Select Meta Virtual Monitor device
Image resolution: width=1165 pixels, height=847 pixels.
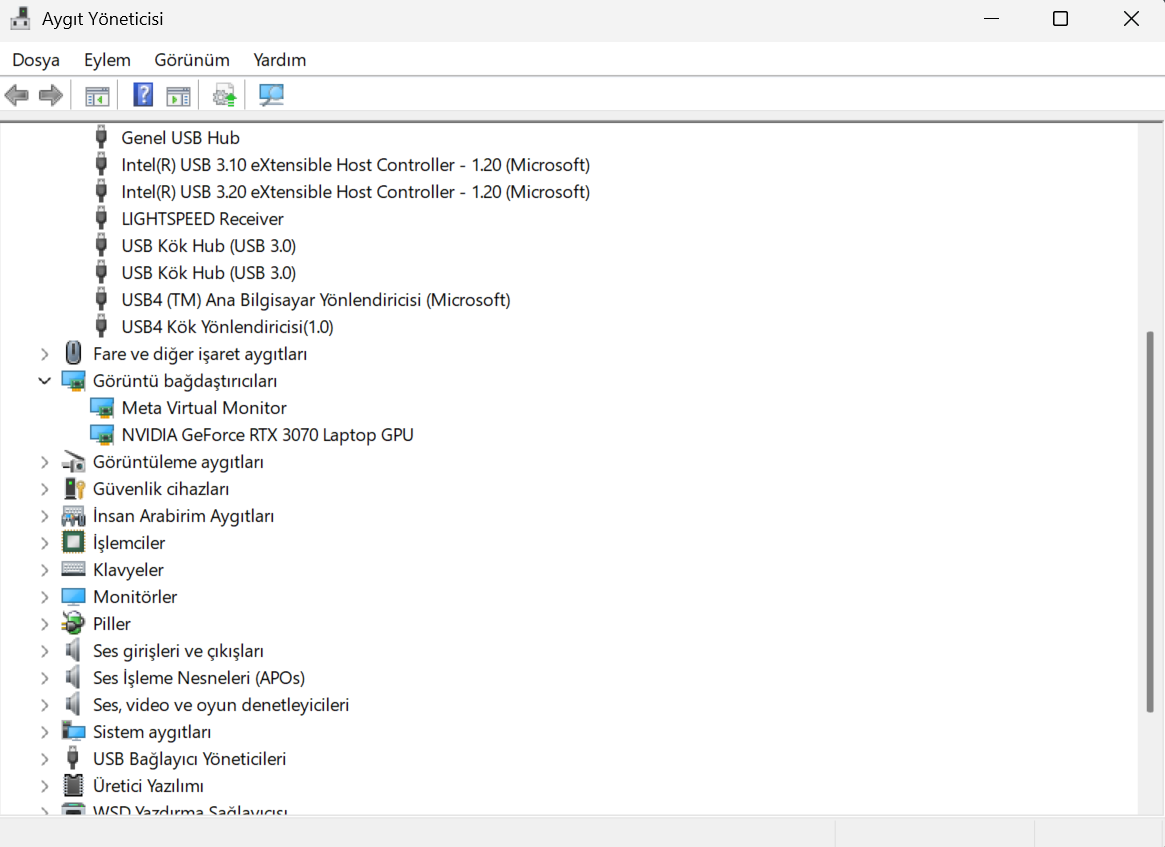[x=204, y=408]
